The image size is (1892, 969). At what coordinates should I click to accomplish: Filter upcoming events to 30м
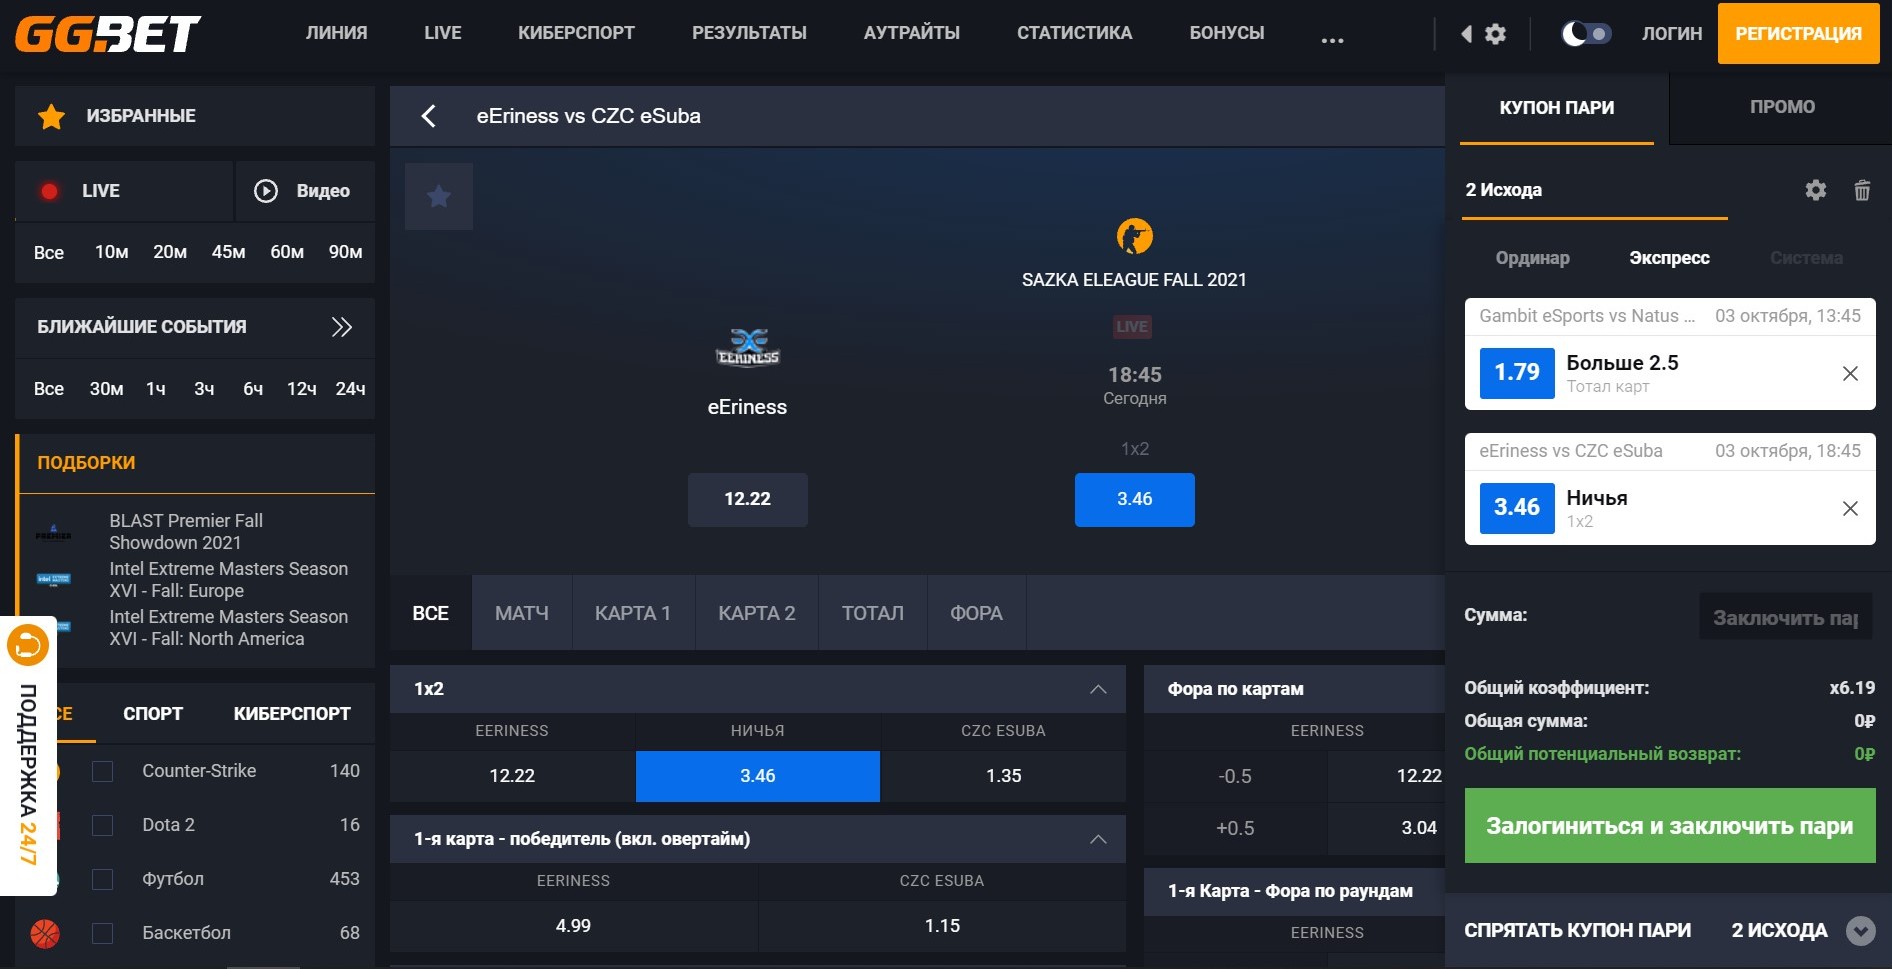click(x=107, y=389)
